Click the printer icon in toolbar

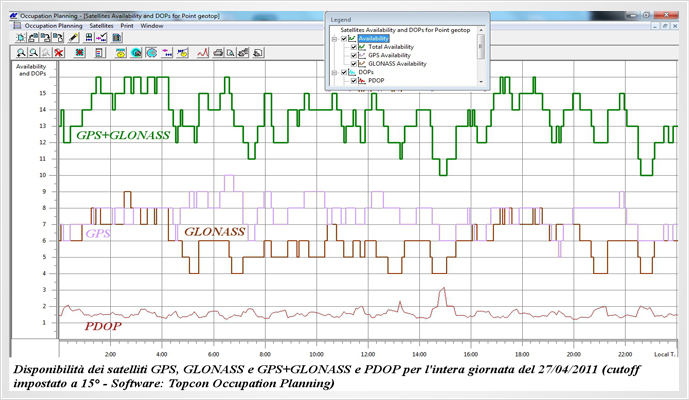click(218, 53)
